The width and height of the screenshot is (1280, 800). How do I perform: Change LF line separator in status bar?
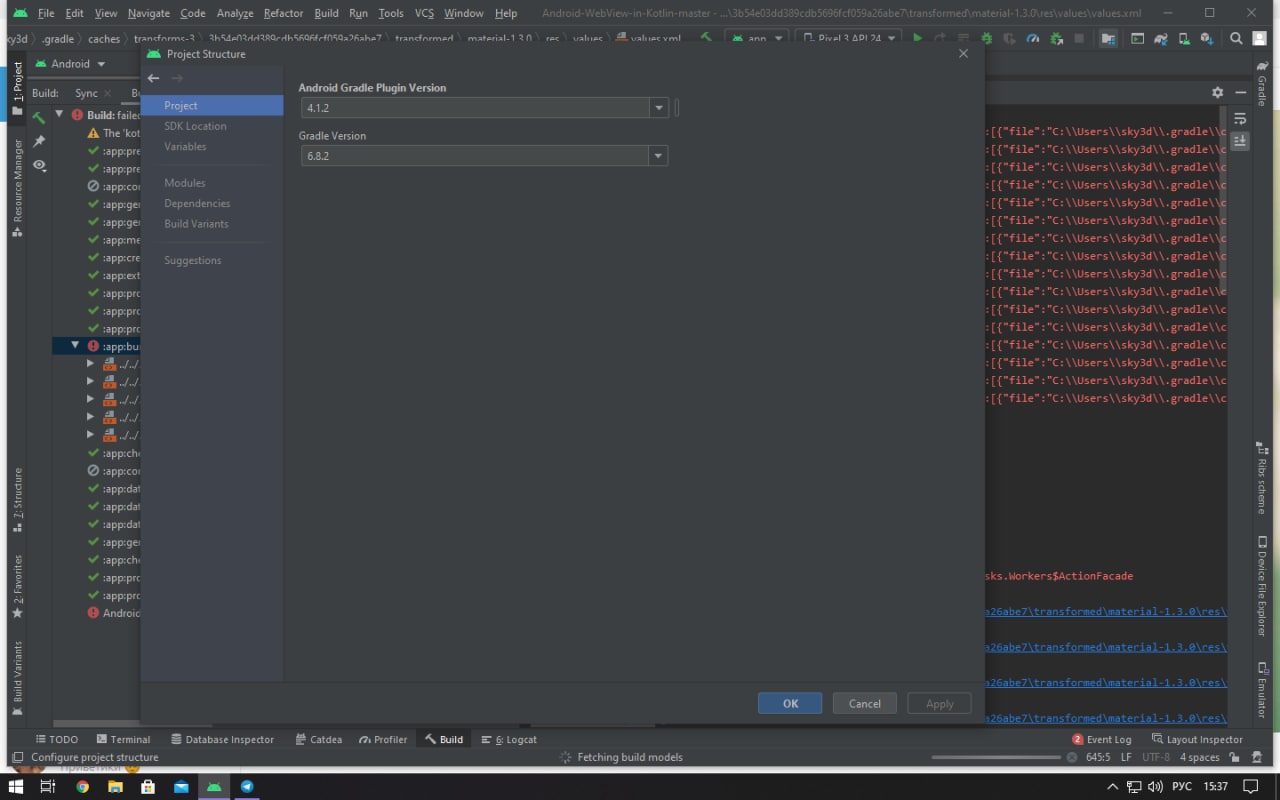pos(1126,757)
